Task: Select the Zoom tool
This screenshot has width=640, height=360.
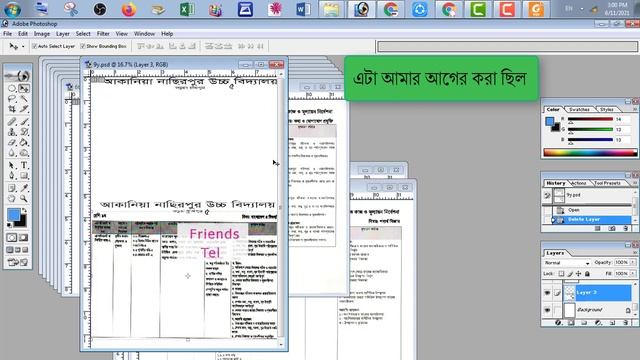Action: pyautogui.click(x=24, y=199)
